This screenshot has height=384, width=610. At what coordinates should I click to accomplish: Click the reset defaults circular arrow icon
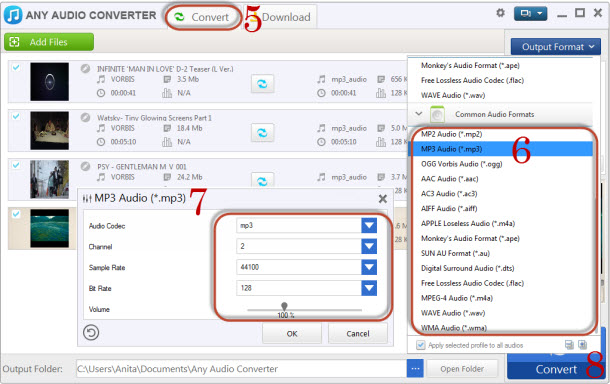tap(91, 333)
